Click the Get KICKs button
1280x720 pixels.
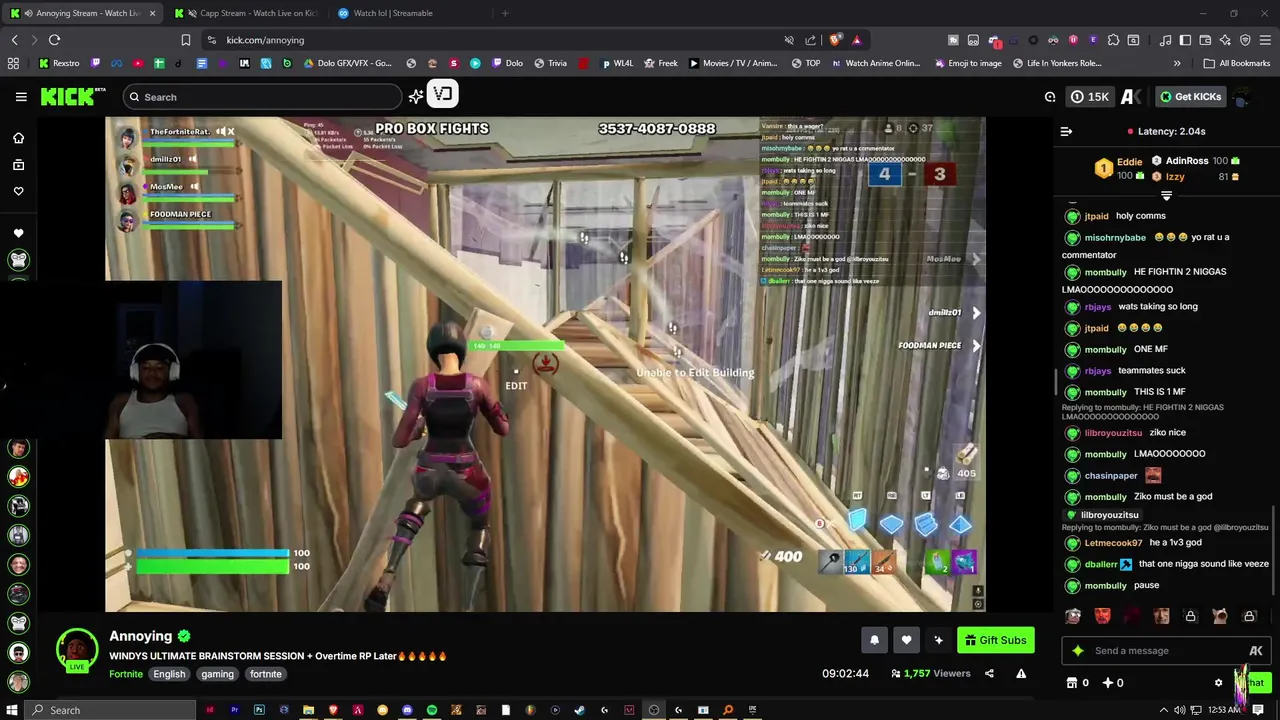[1190, 97]
